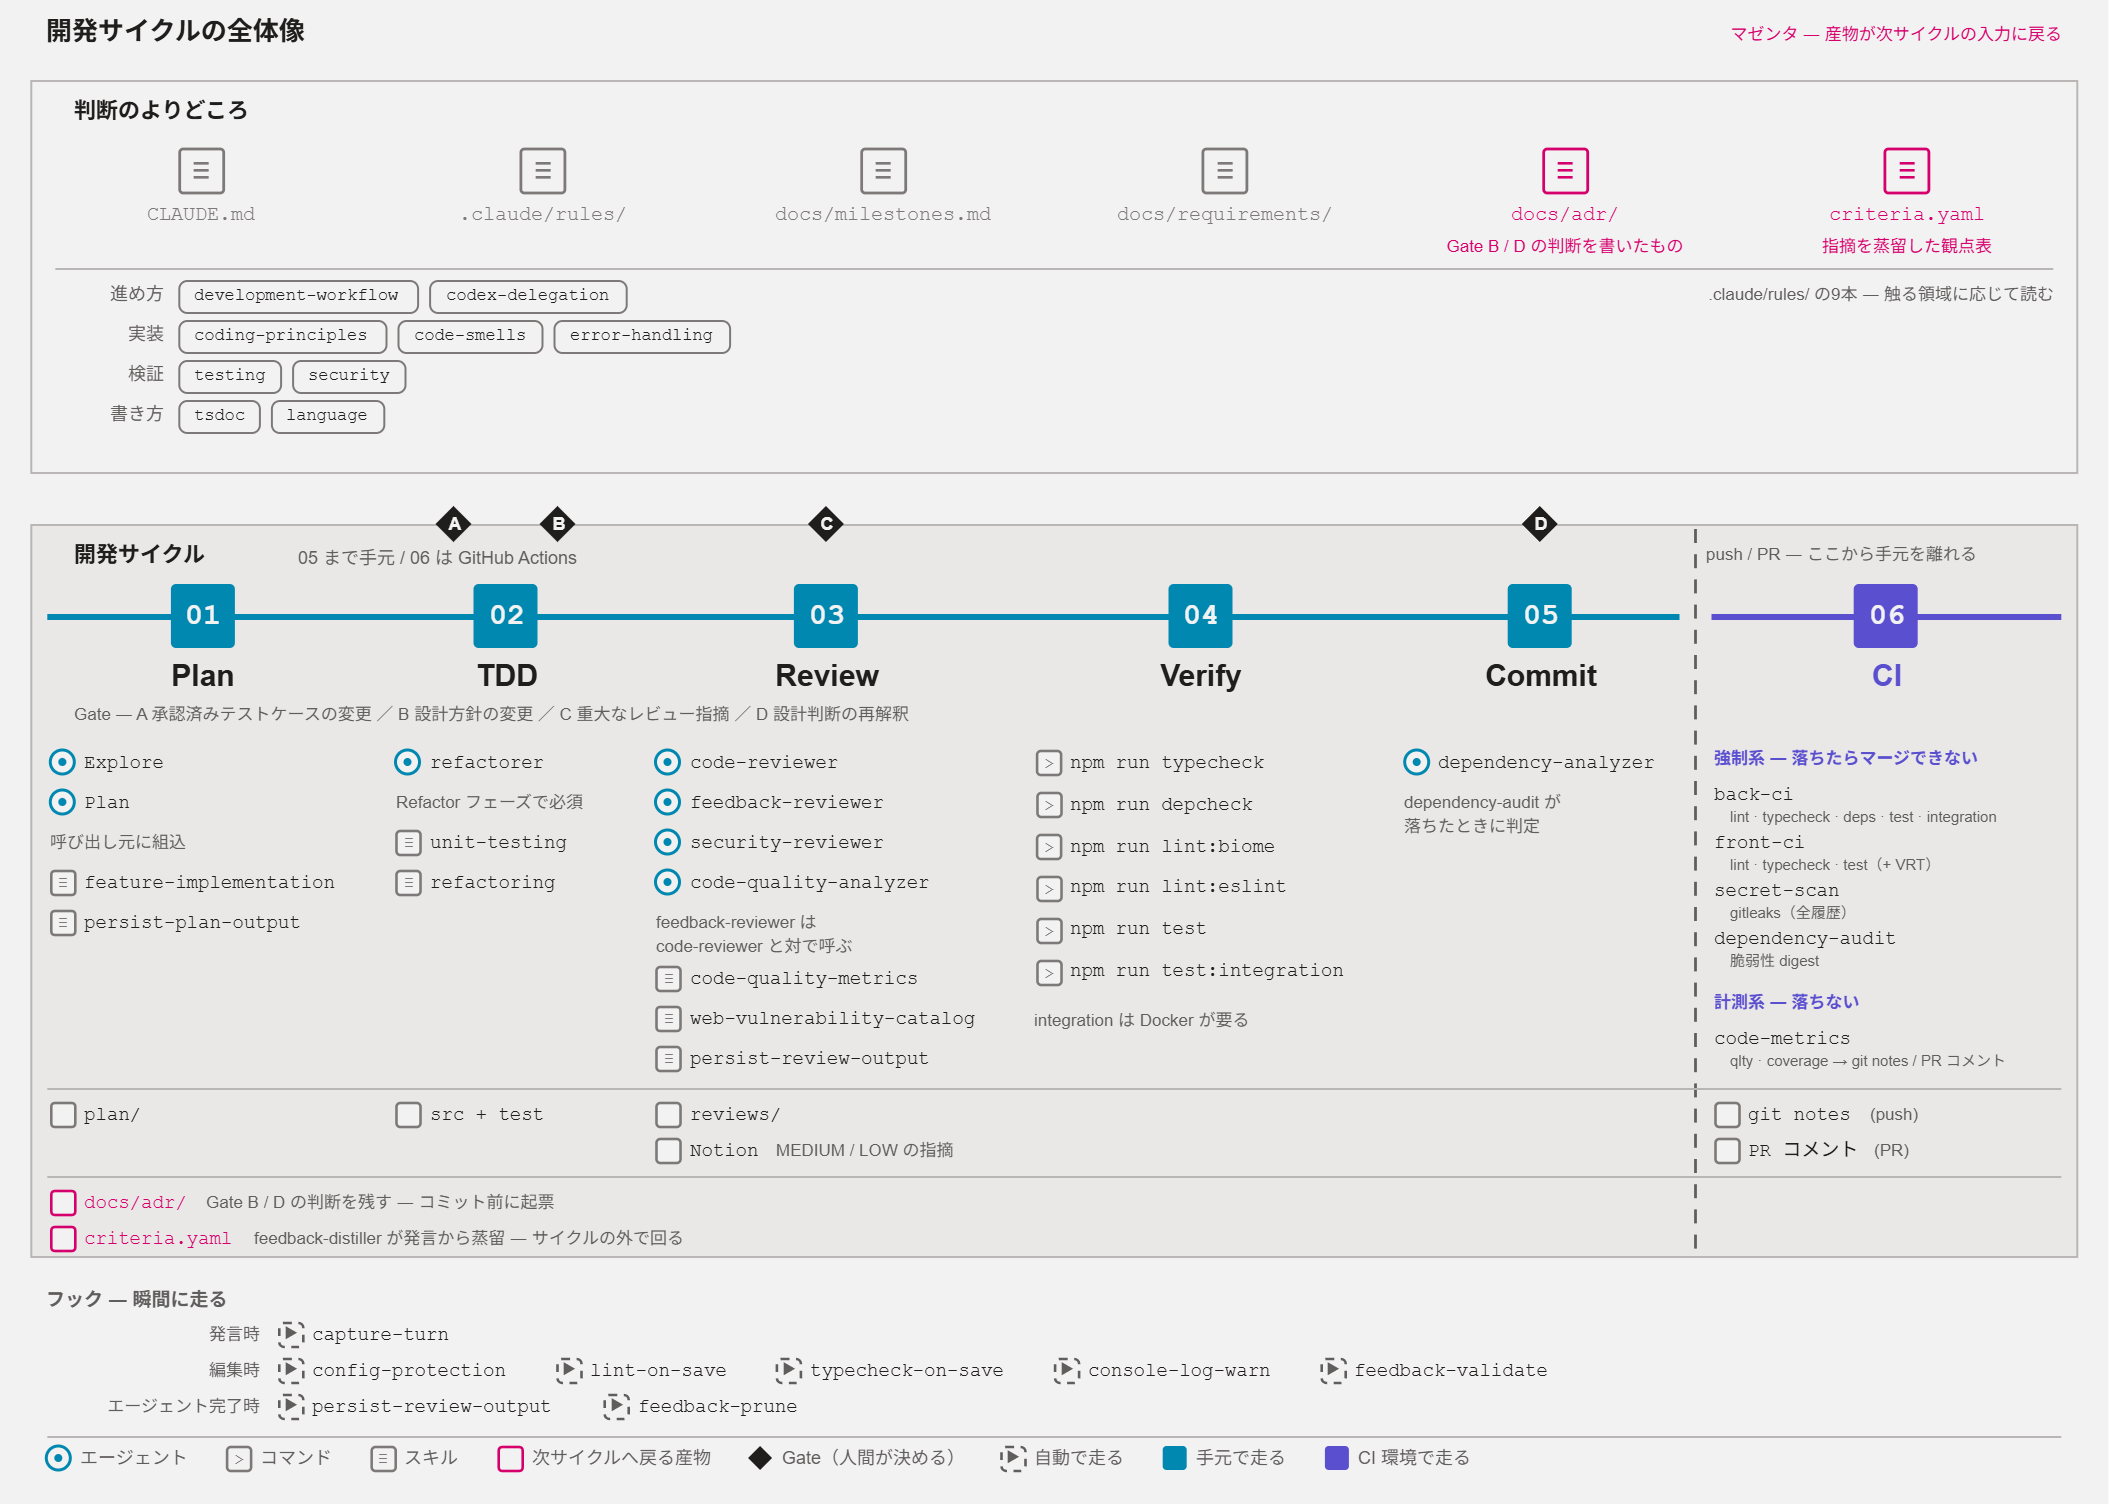Click the tsdoc rule pill

tap(220, 416)
